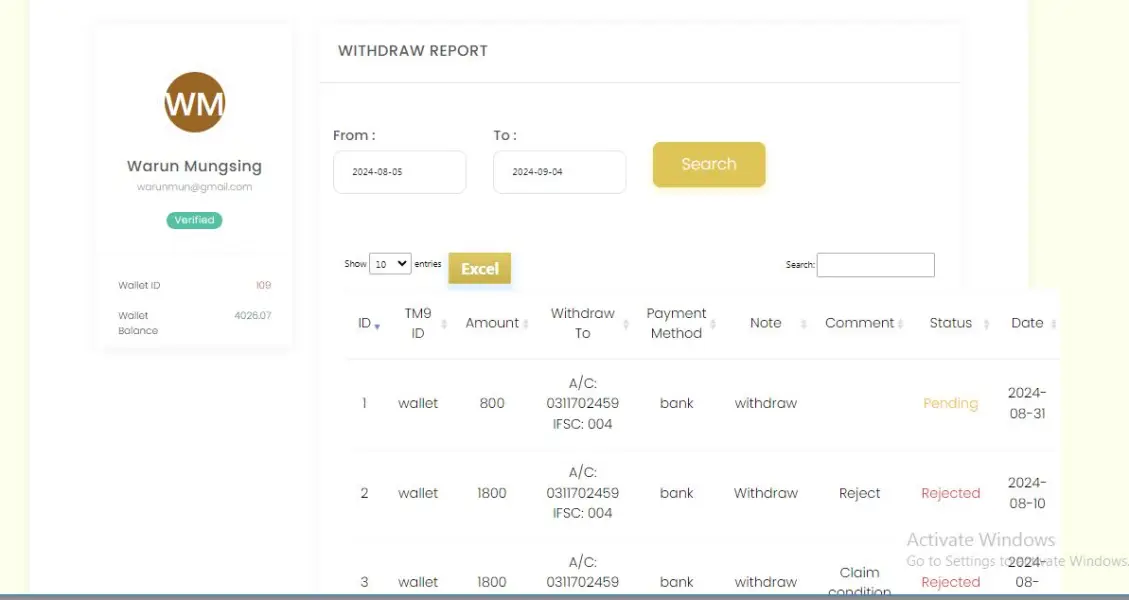Click the Search button
Image resolution: width=1129 pixels, height=600 pixels.
click(x=709, y=164)
